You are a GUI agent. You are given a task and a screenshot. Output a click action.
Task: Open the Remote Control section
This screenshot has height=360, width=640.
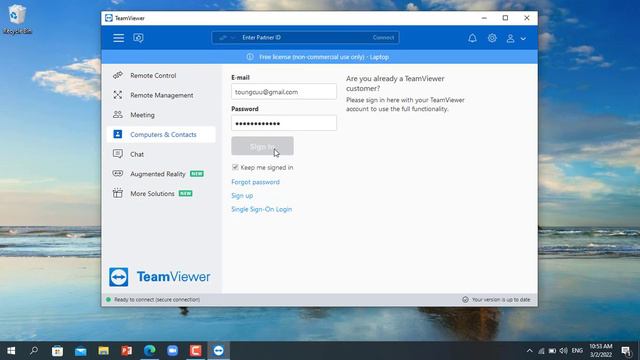click(161, 76)
